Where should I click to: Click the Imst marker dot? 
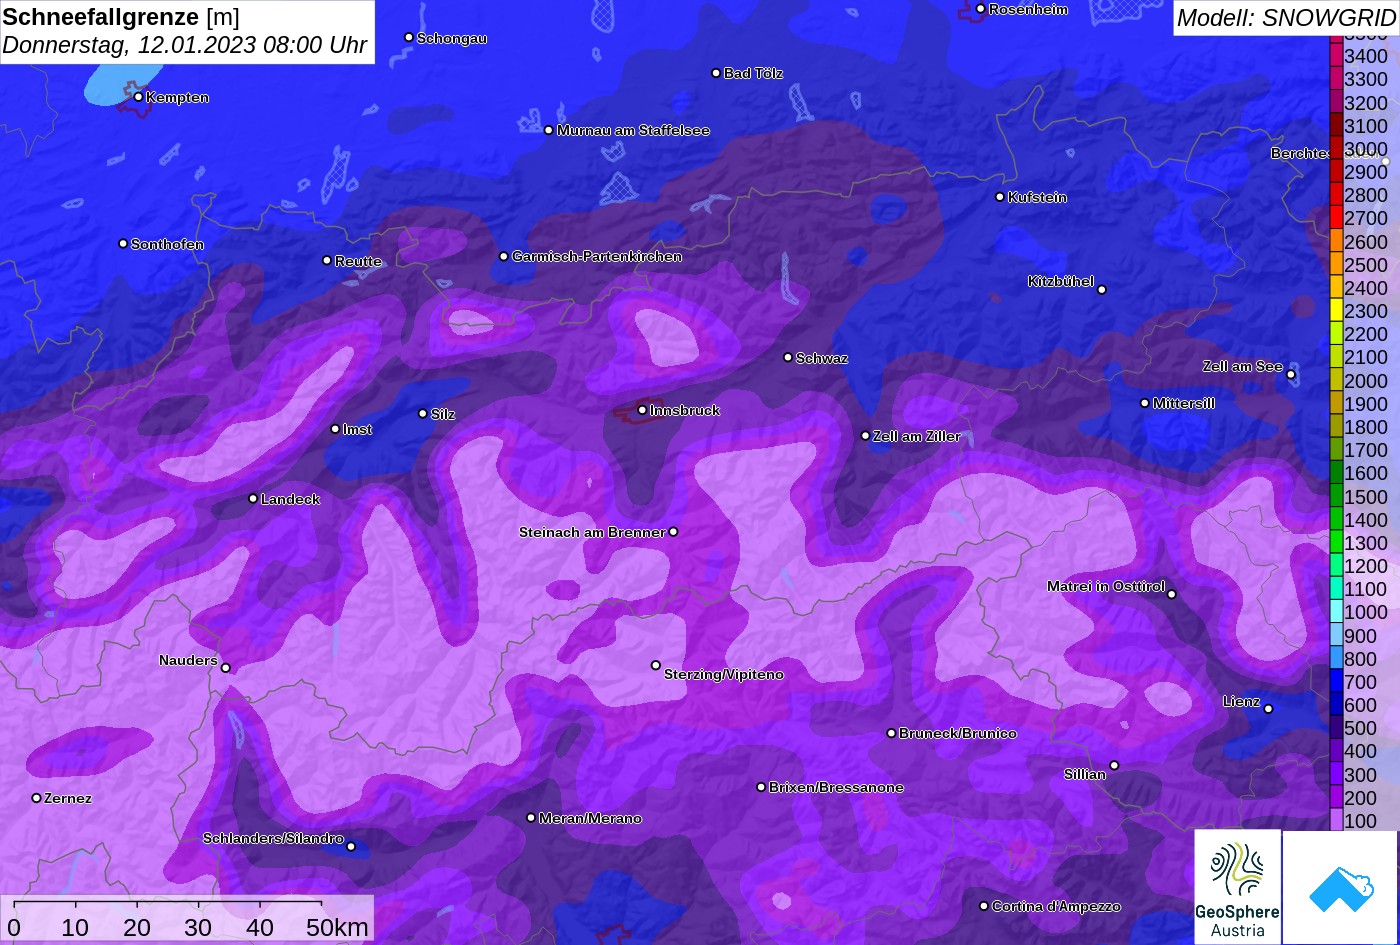tap(335, 429)
